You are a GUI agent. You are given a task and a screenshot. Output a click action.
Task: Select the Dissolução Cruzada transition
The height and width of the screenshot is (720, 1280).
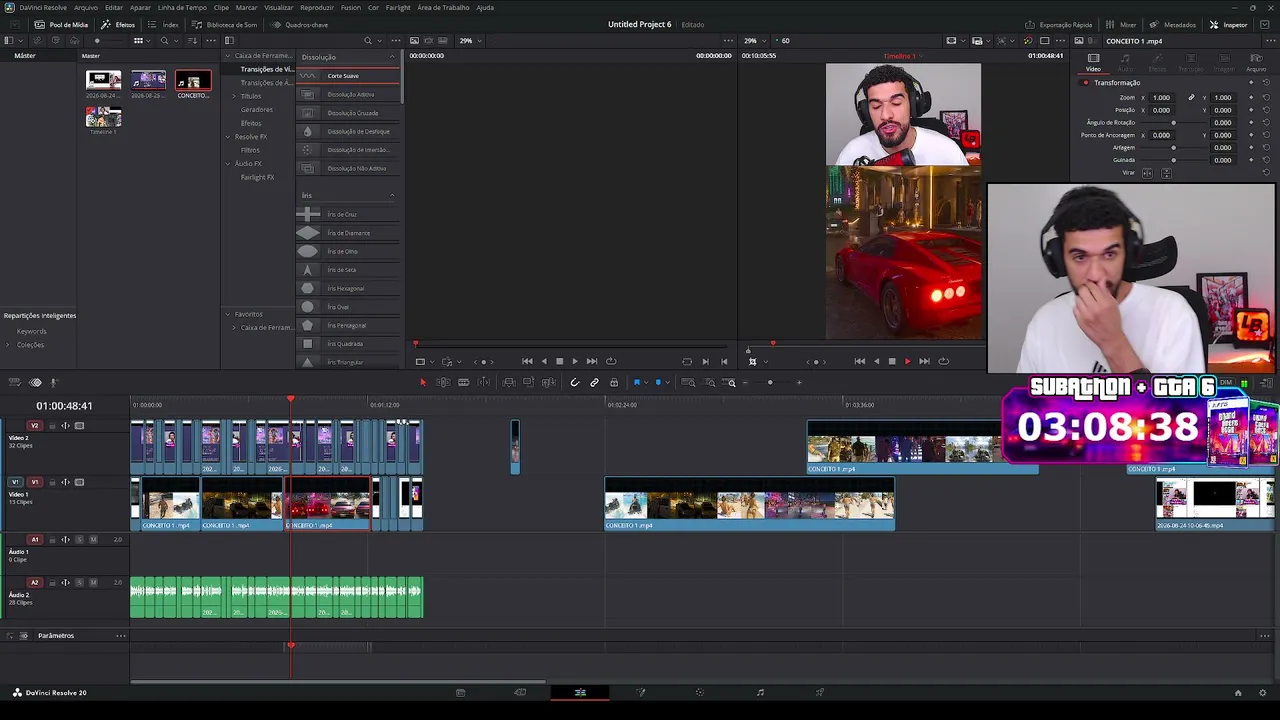pos(349,113)
